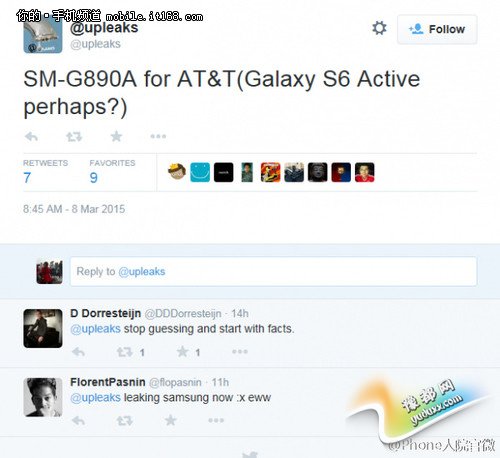This screenshot has height=458, width=500.
Task: Reply to D Dorresteijn's comment
Action: (x=78, y=352)
